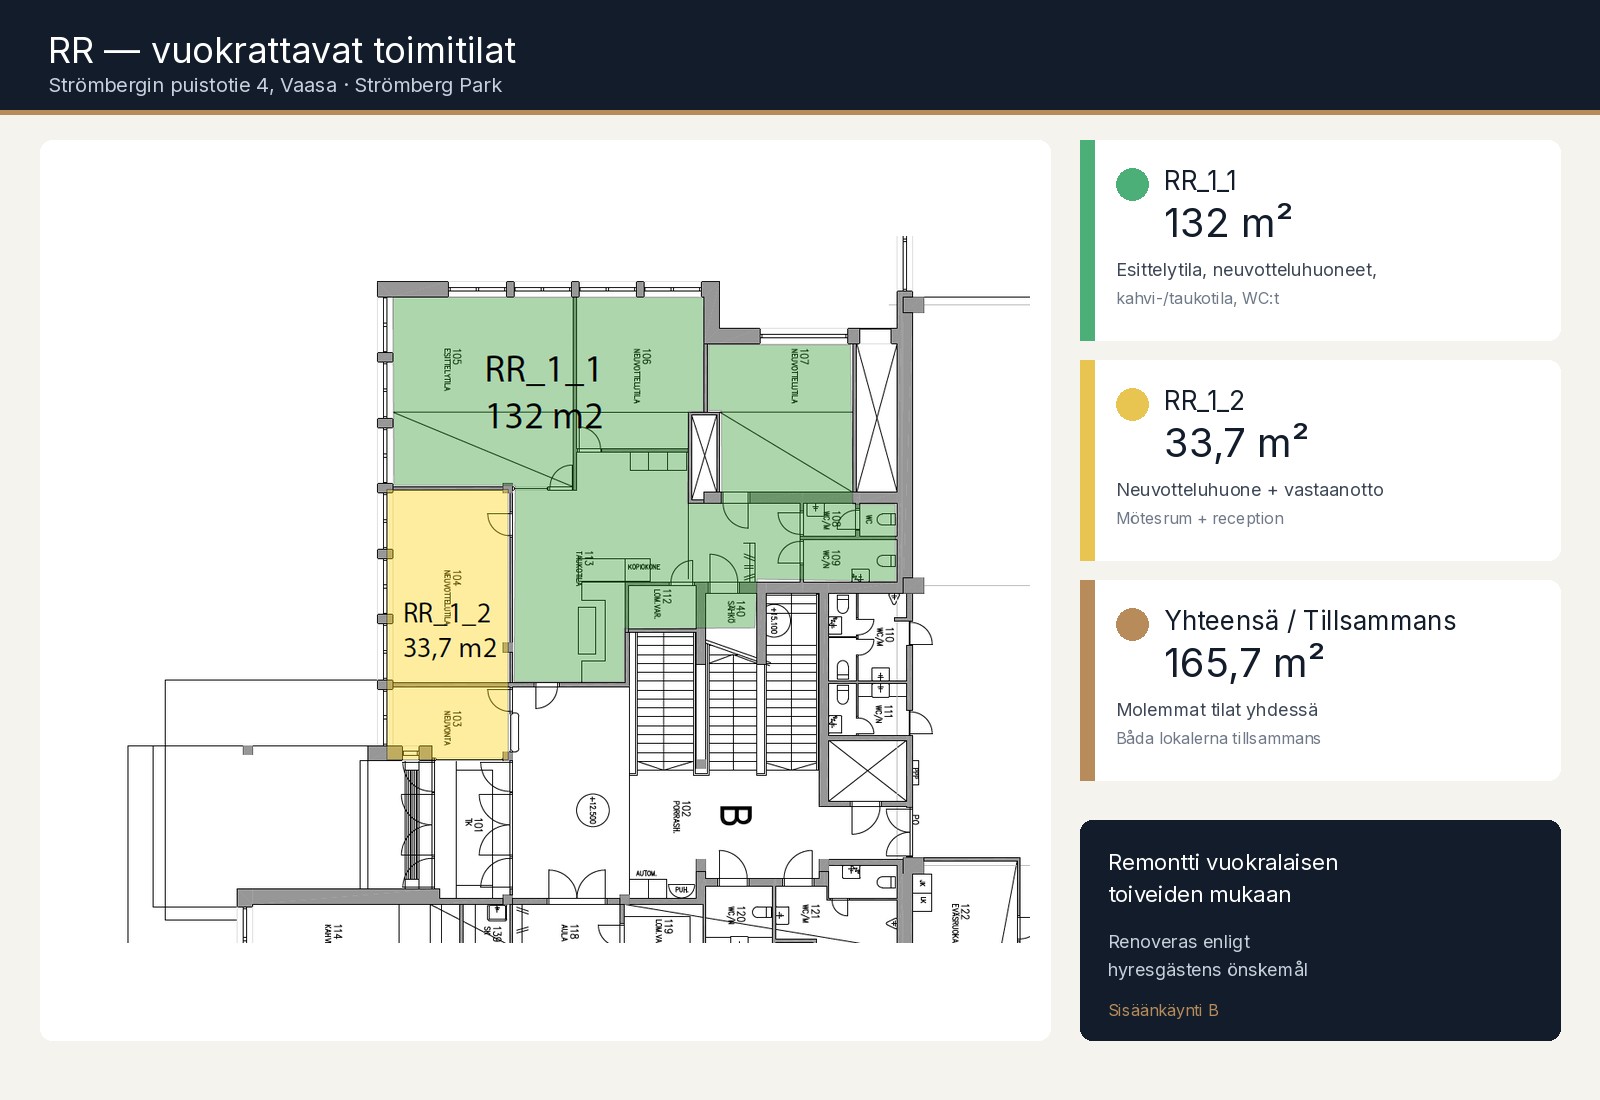Click the KOPIOKONE label on plan
Image resolution: width=1600 pixels, height=1100 pixels.
coord(644,567)
